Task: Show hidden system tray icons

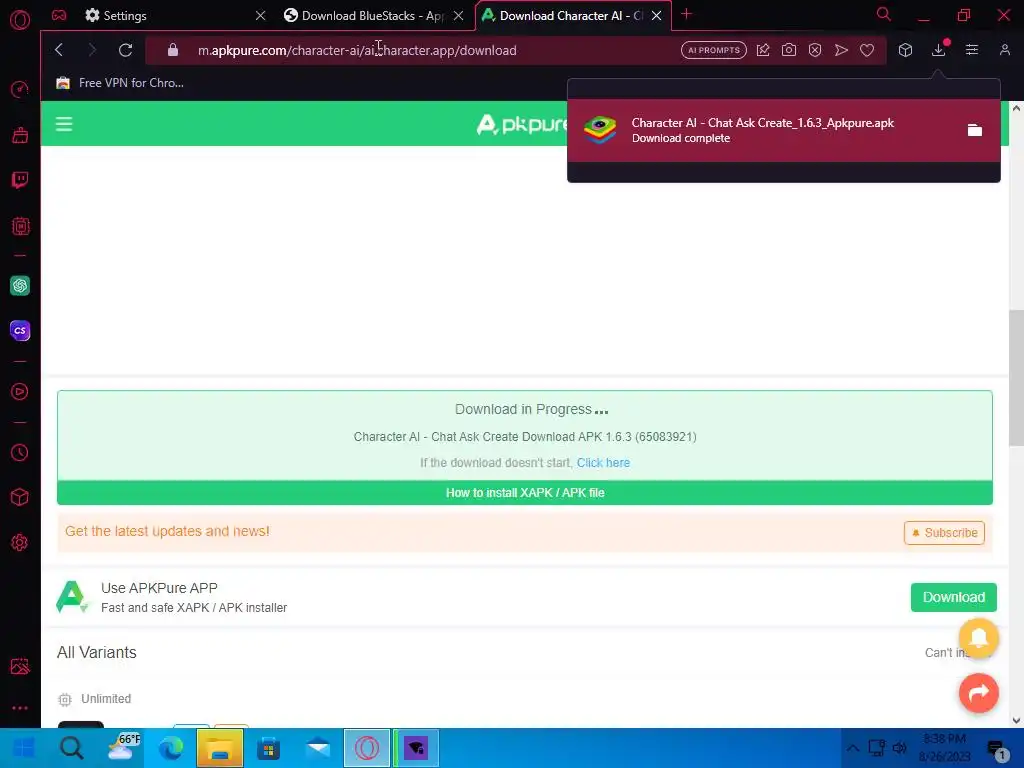Action: 853,748
